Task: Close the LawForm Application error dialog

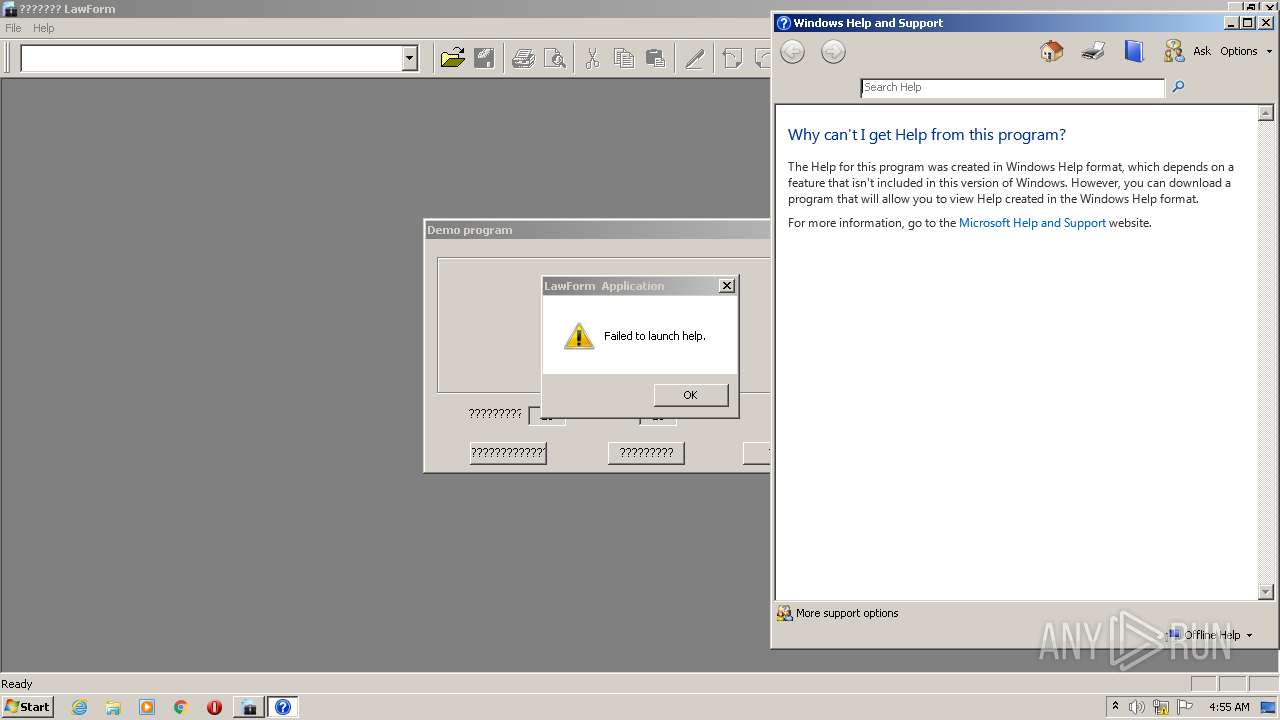Action: coord(727,286)
